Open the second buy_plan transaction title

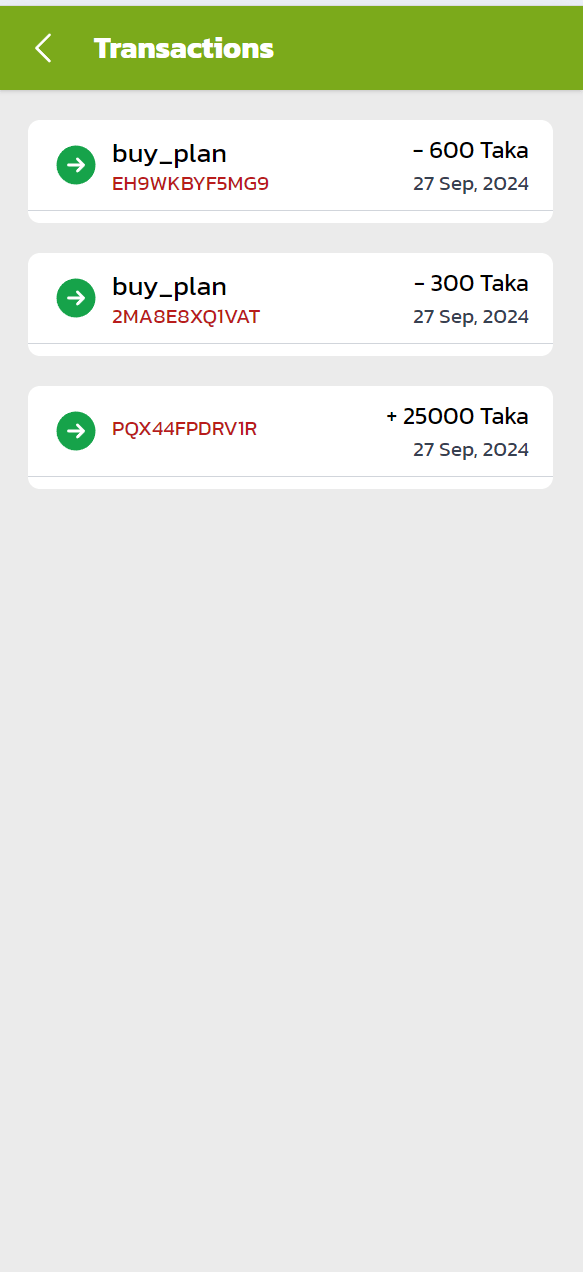(x=169, y=287)
